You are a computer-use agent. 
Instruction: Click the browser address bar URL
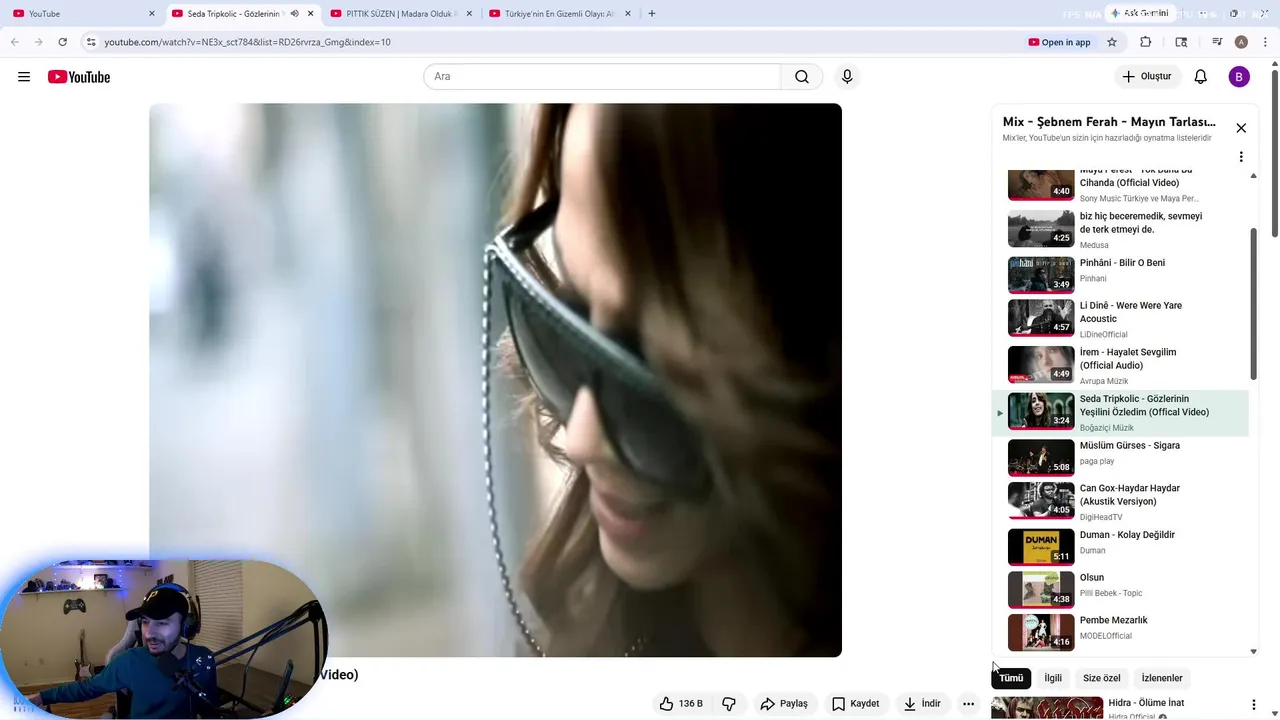pyautogui.click(x=247, y=42)
